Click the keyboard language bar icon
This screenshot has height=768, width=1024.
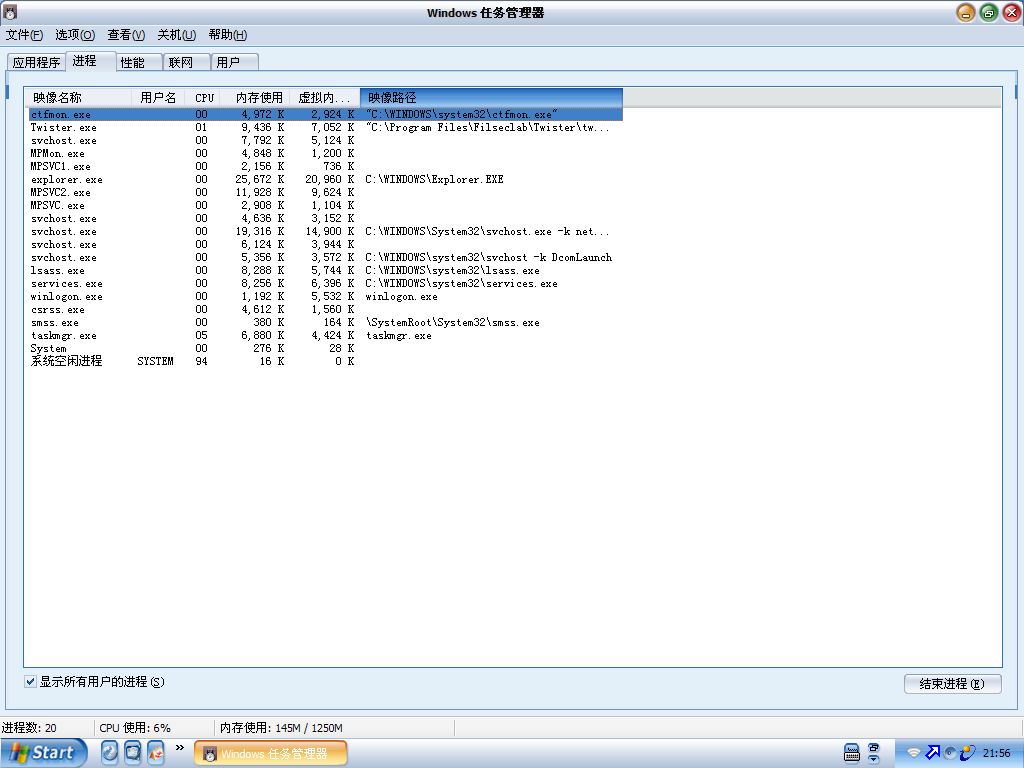click(852, 753)
